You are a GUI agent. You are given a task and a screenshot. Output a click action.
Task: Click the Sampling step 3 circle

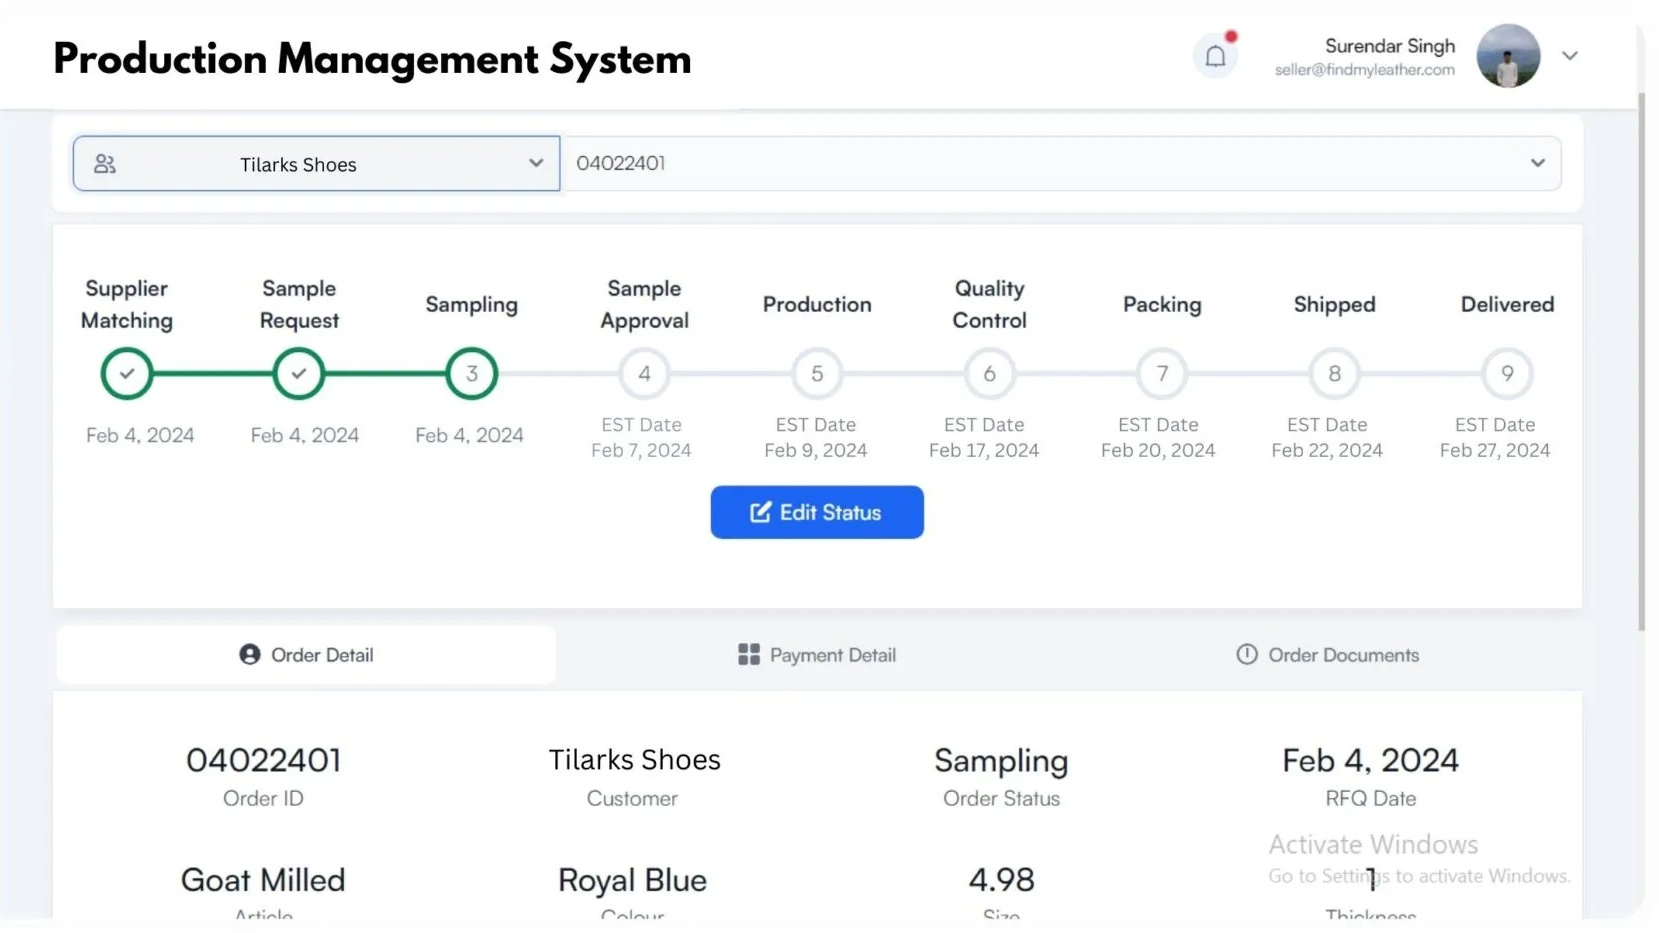pos(472,373)
